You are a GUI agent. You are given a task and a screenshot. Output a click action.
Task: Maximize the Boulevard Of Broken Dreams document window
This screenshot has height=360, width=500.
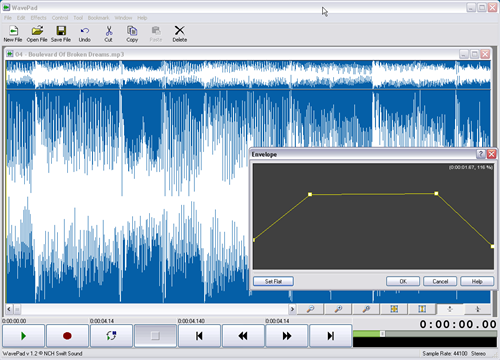click(475, 54)
